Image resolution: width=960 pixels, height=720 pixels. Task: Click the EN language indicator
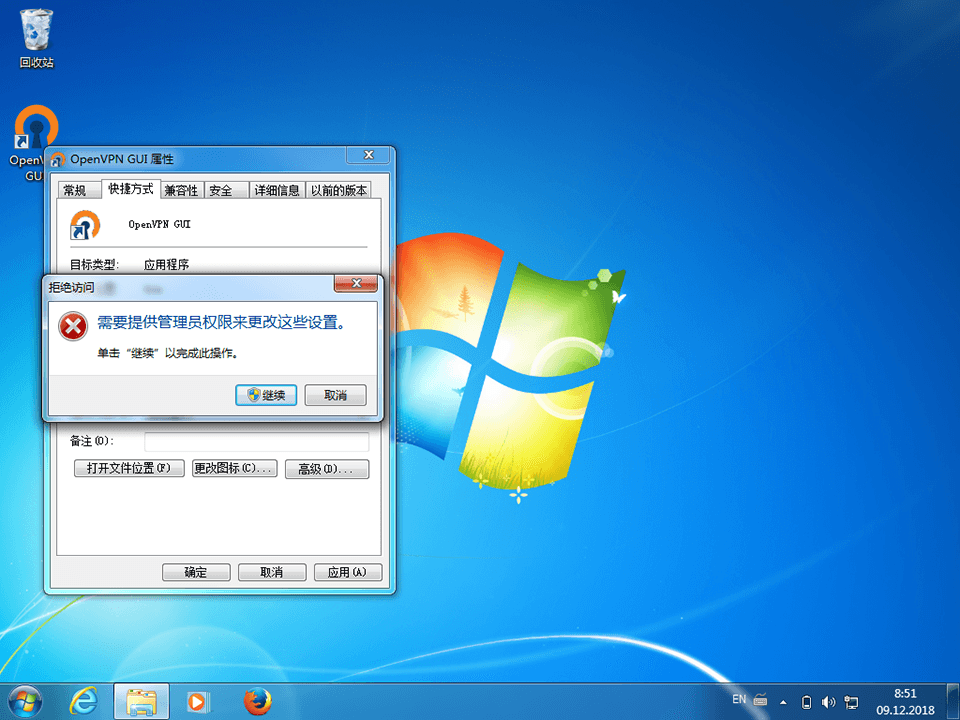739,699
